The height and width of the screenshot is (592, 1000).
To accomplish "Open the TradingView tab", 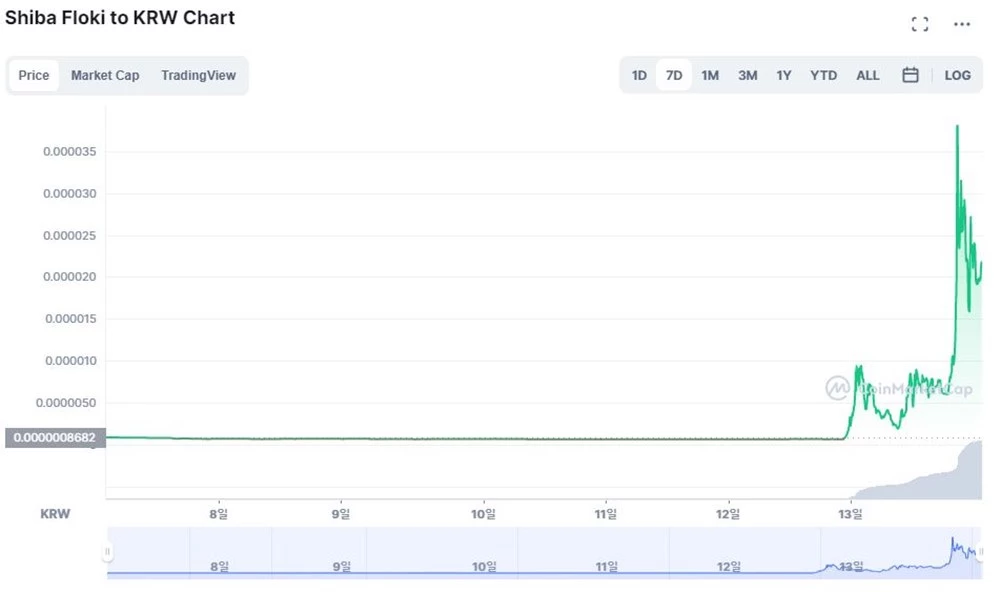I will click(198, 75).
